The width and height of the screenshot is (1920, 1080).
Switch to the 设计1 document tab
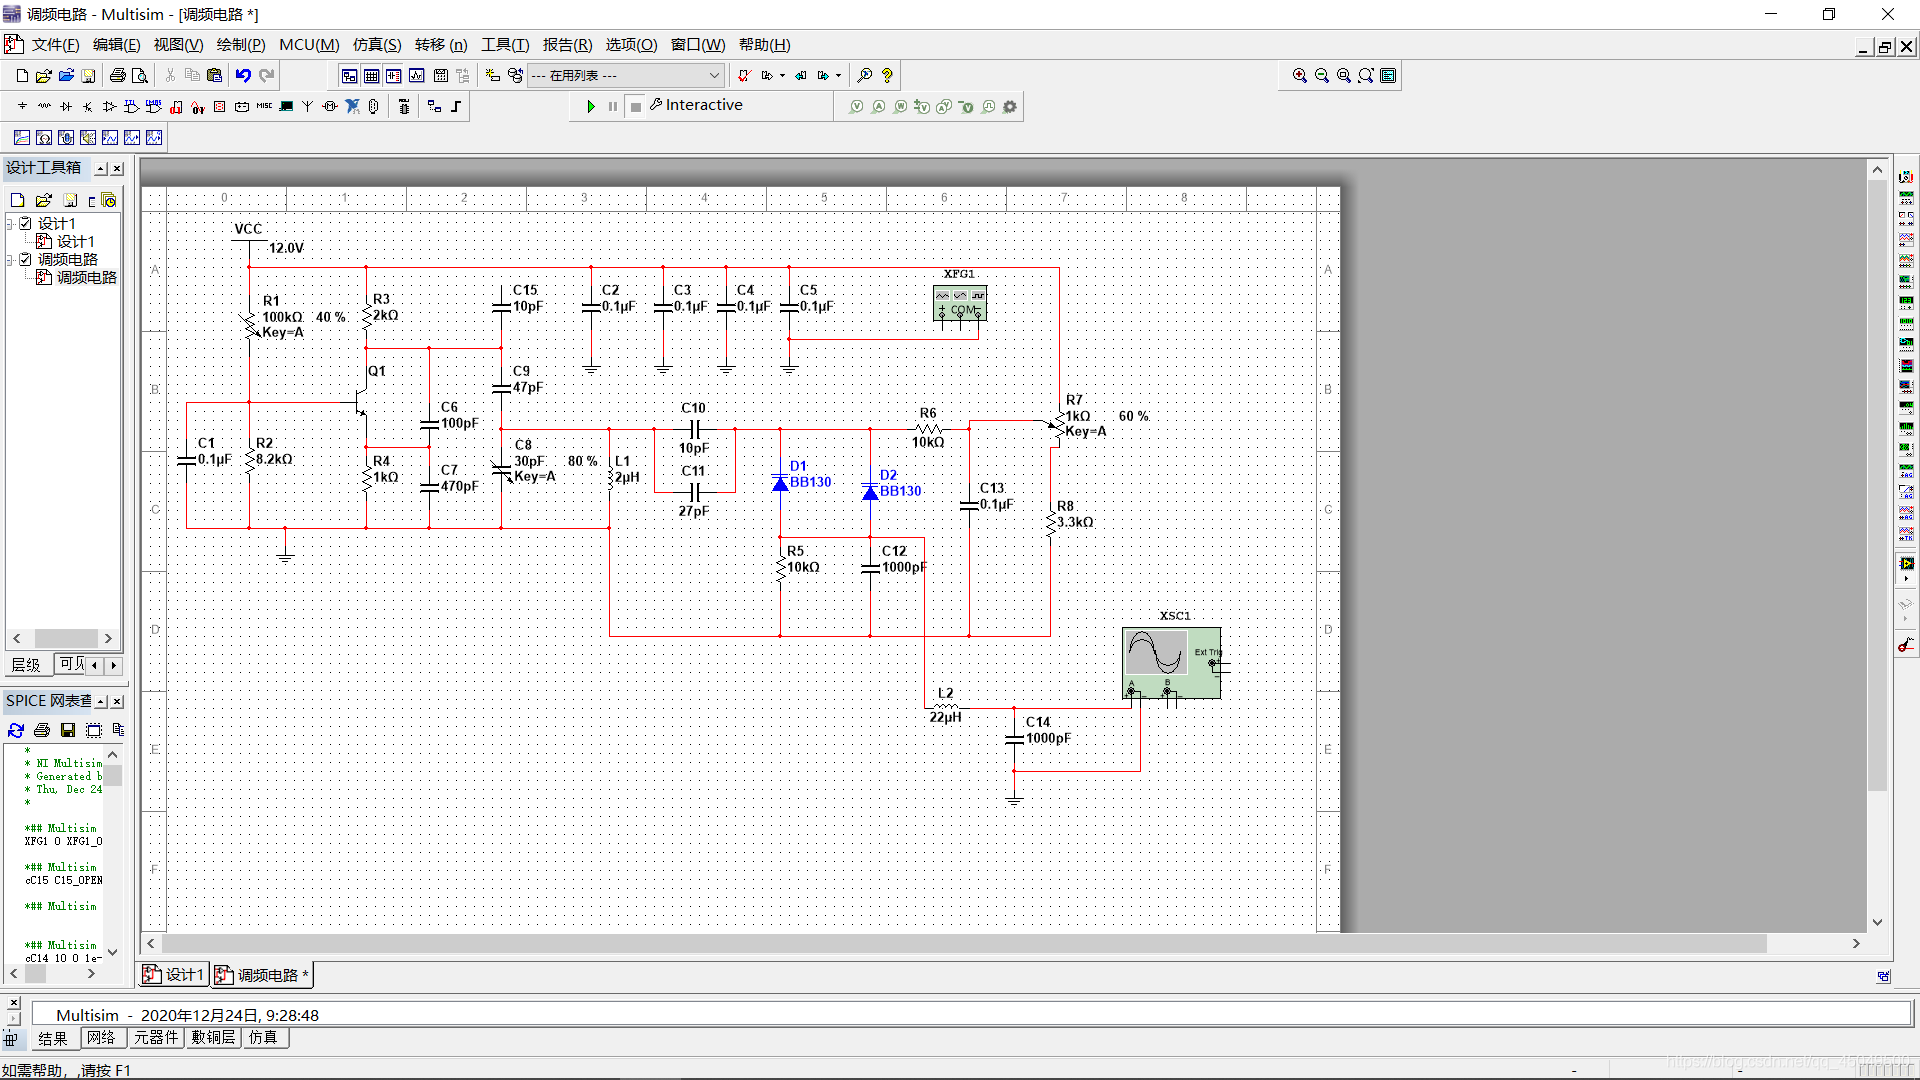(x=174, y=974)
